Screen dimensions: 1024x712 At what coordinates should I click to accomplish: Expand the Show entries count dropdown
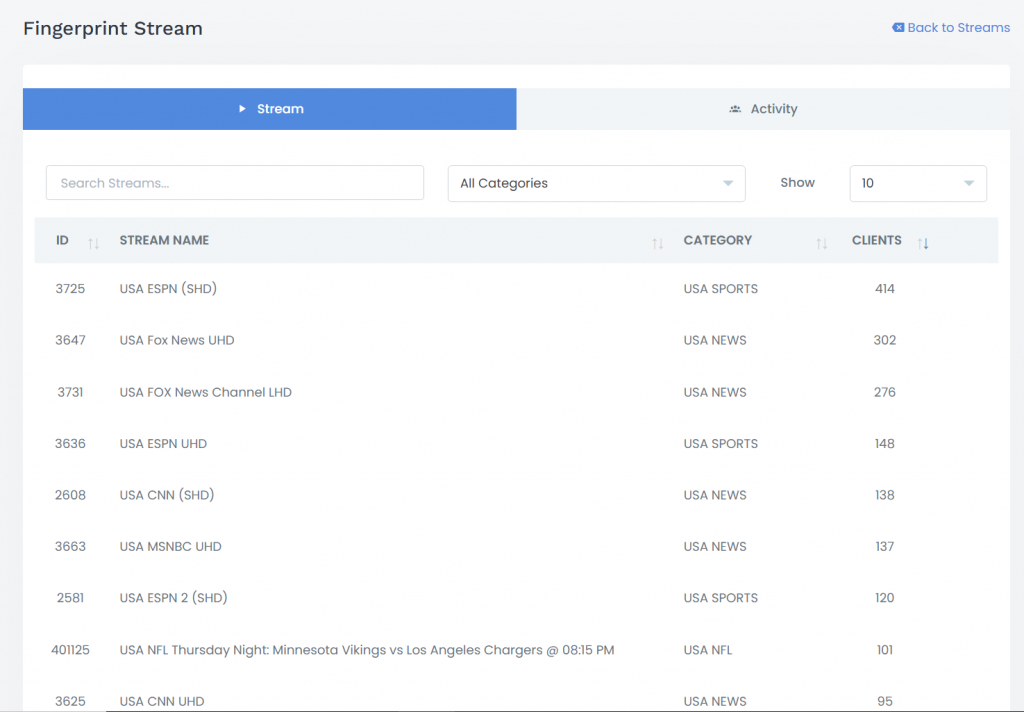click(917, 184)
